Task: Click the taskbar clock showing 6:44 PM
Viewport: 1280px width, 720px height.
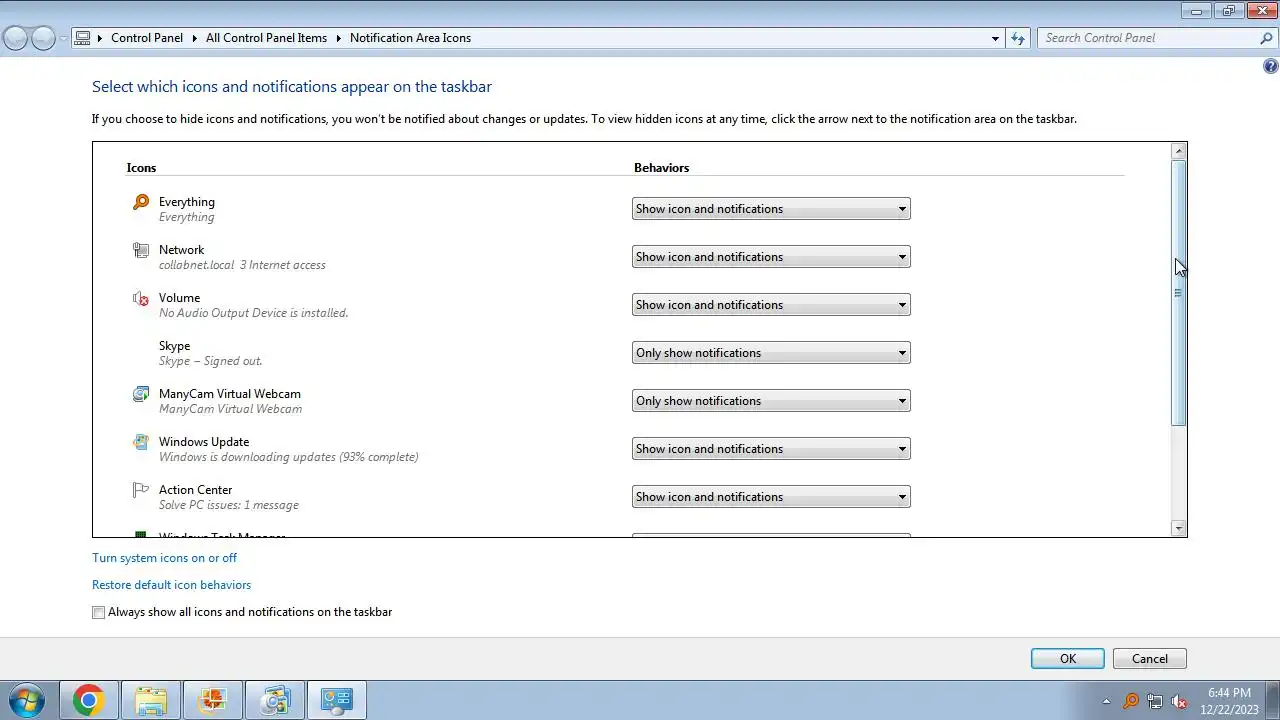Action: pos(1229,700)
